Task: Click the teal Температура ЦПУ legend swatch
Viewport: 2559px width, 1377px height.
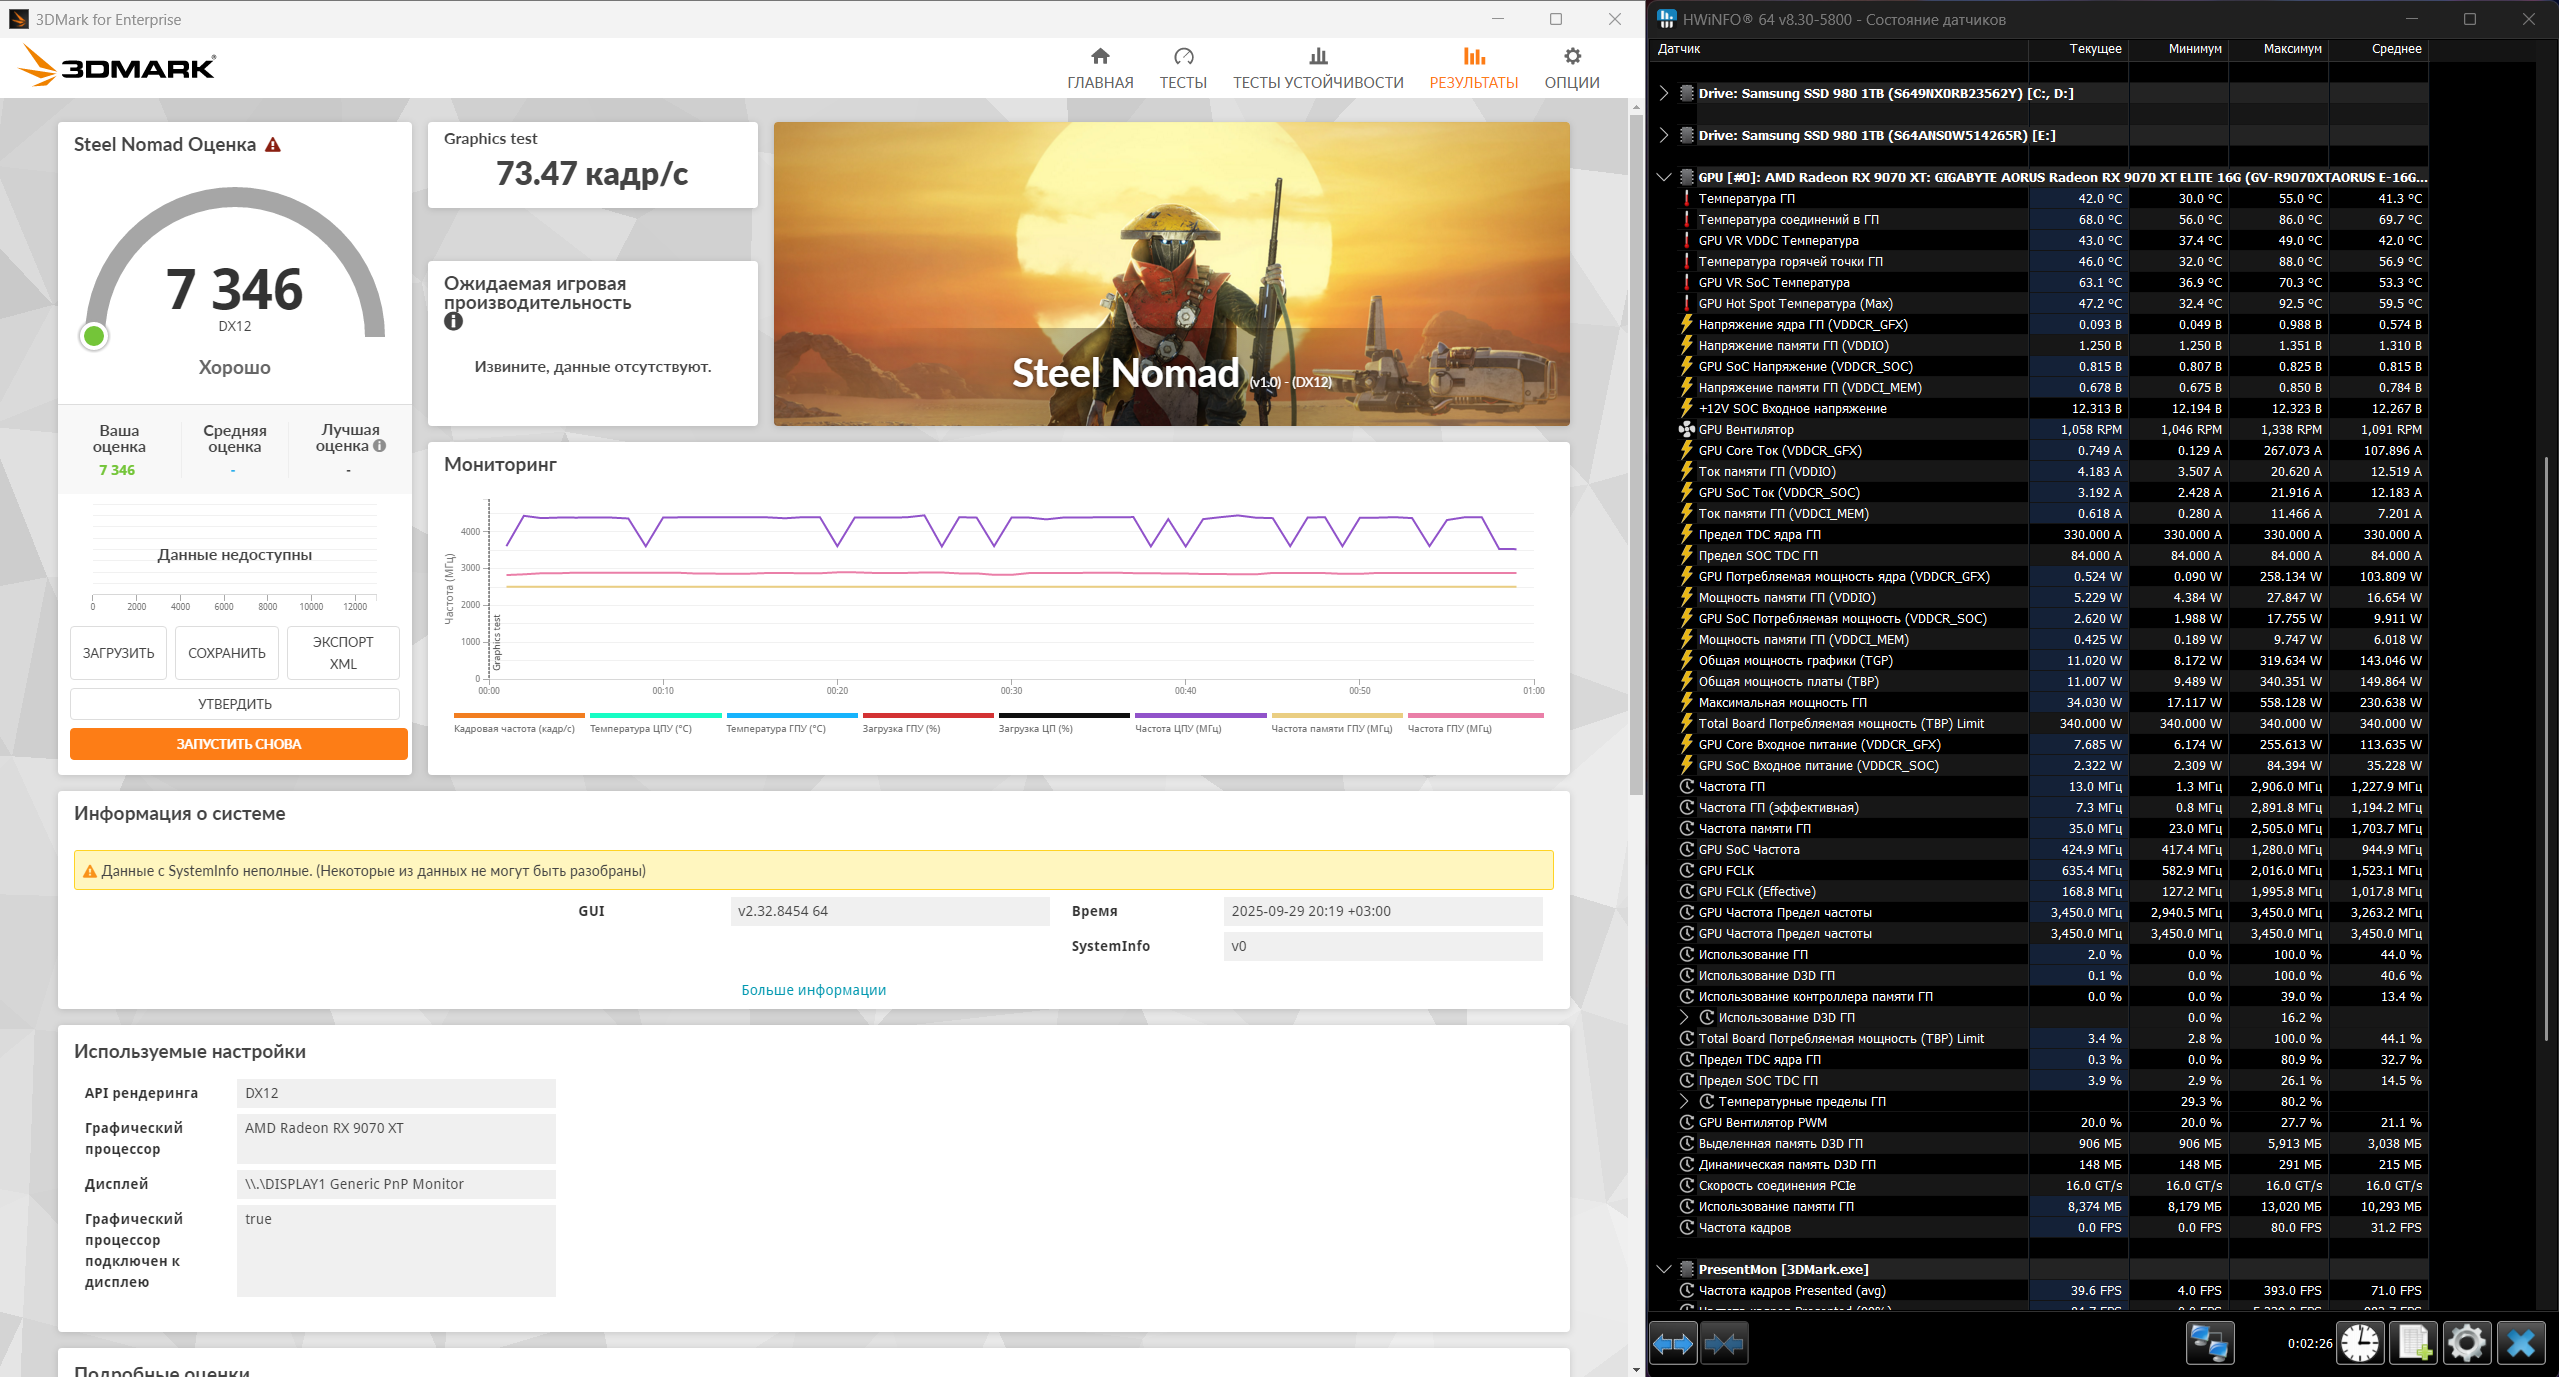Action: point(656,715)
